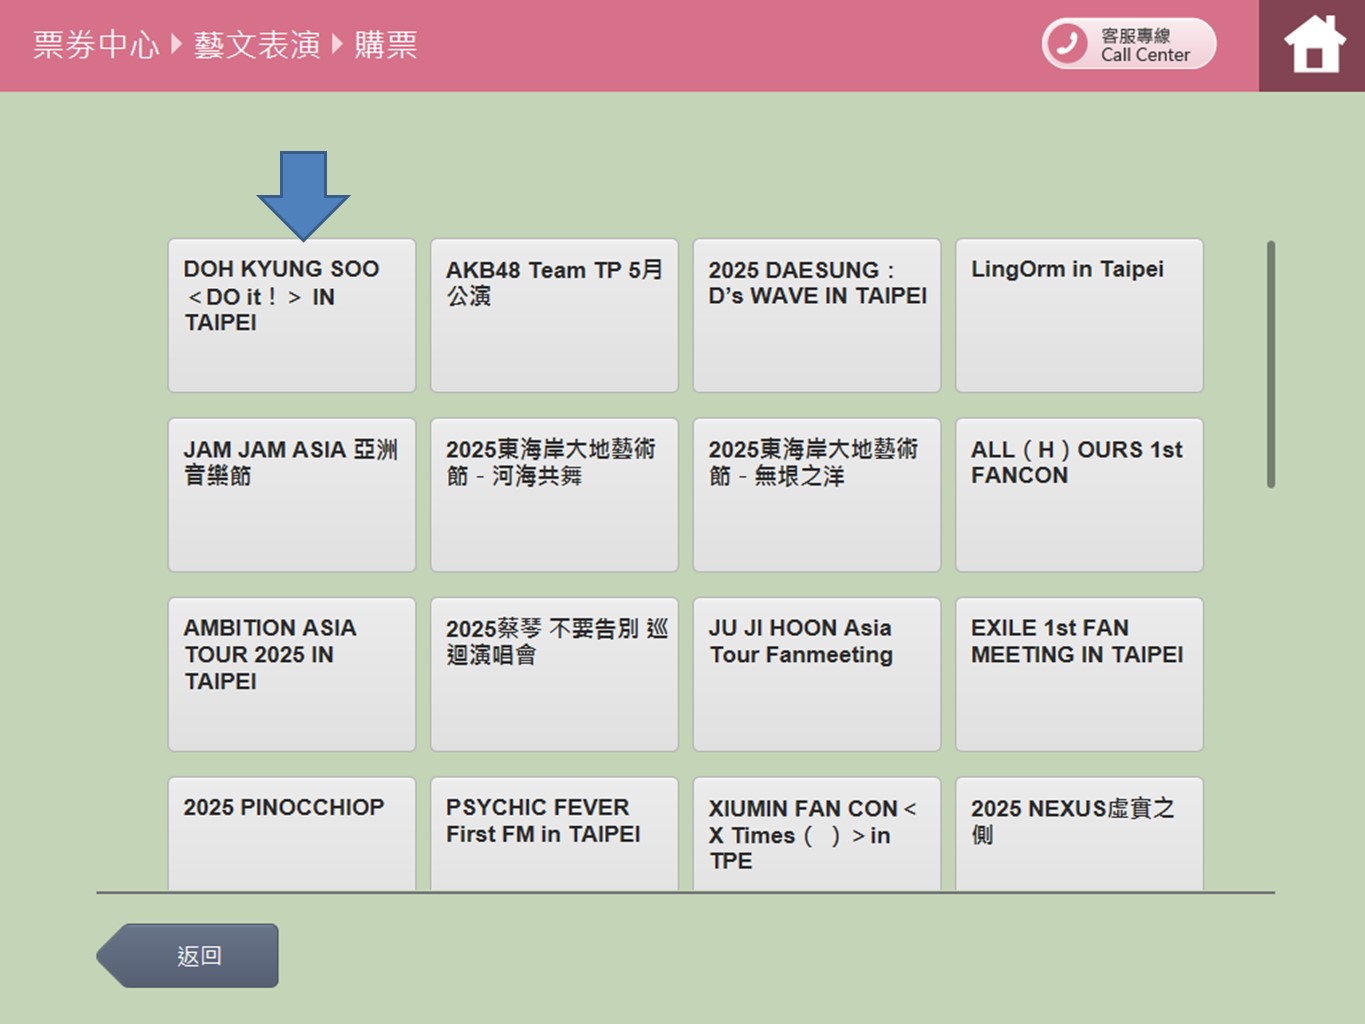The width and height of the screenshot is (1365, 1024).
Task: Pick JAM JAM ASIA 亞洲音樂節
Action: 292,495
